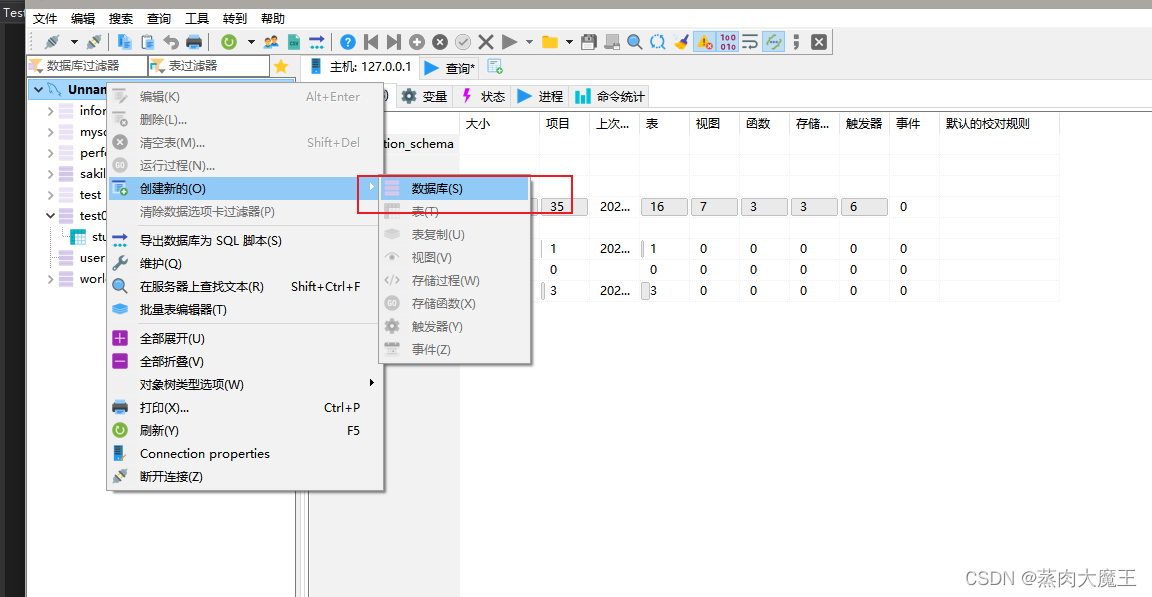Click the Undo arrow icon
The height and width of the screenshot is (597, 1152).
[171, 42]
